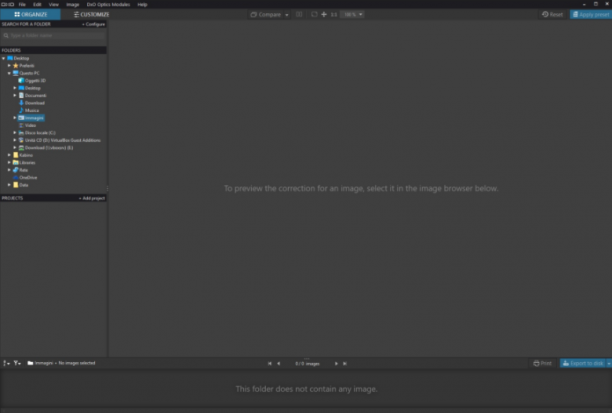Jump to the first image
Screen dimensions: 612x413
tap(270, 363)
